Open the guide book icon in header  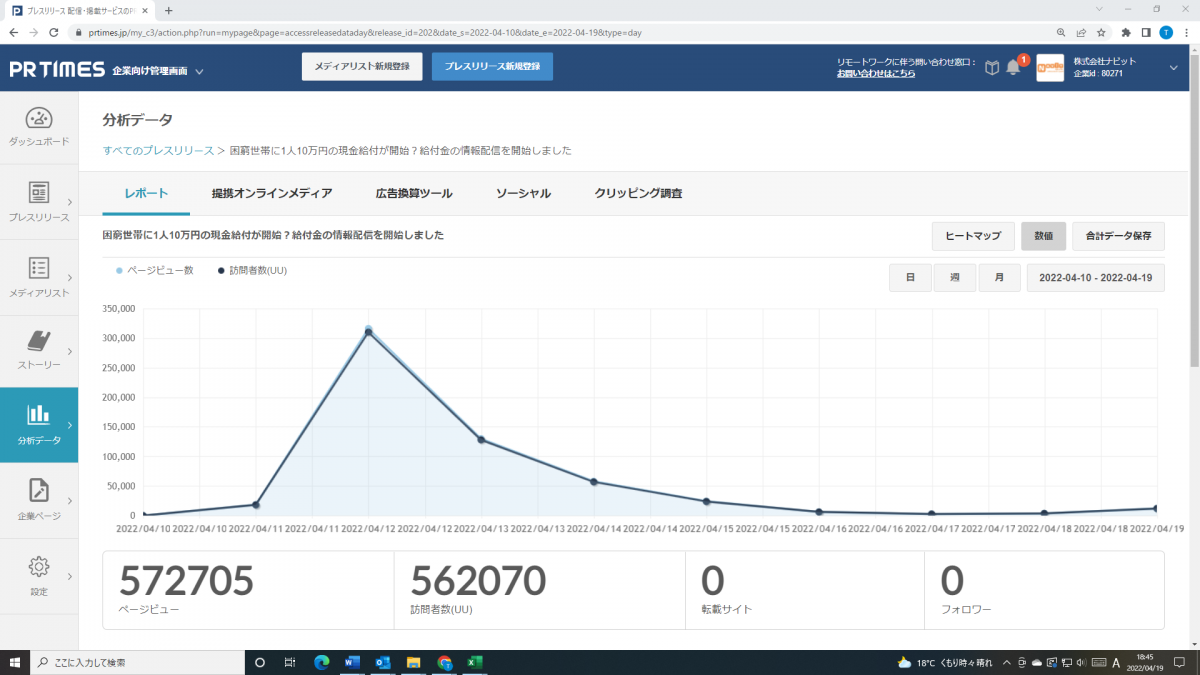click(991, 68)
